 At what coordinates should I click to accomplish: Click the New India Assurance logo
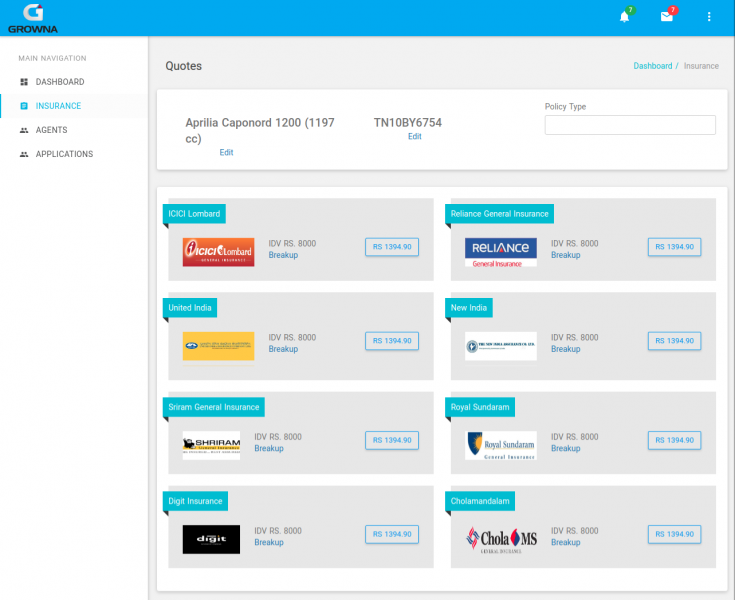[x=501, y=346]
